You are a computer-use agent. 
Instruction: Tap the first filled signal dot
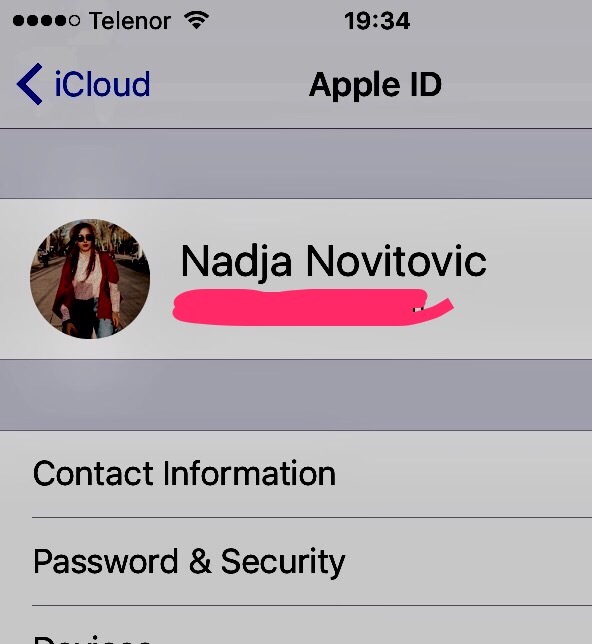tap(18, 21)
